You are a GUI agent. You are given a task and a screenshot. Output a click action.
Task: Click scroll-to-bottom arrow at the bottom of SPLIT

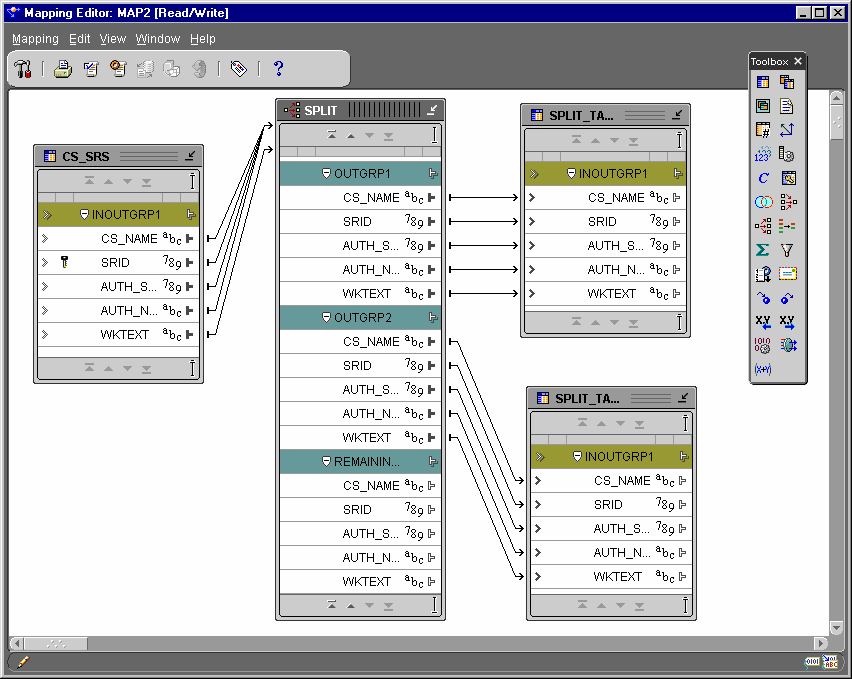point(389,606)
